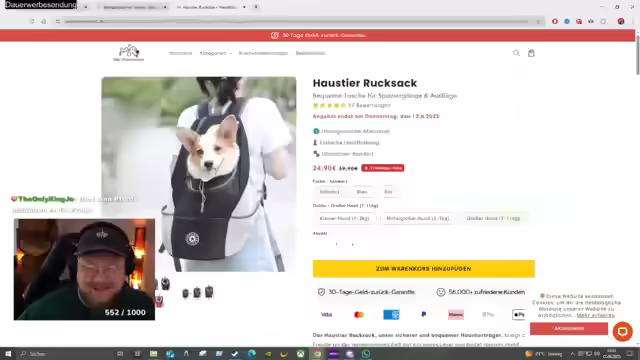640x360 pixels.
Task: Open the orange live chat bubble
Action: (622, 331)
